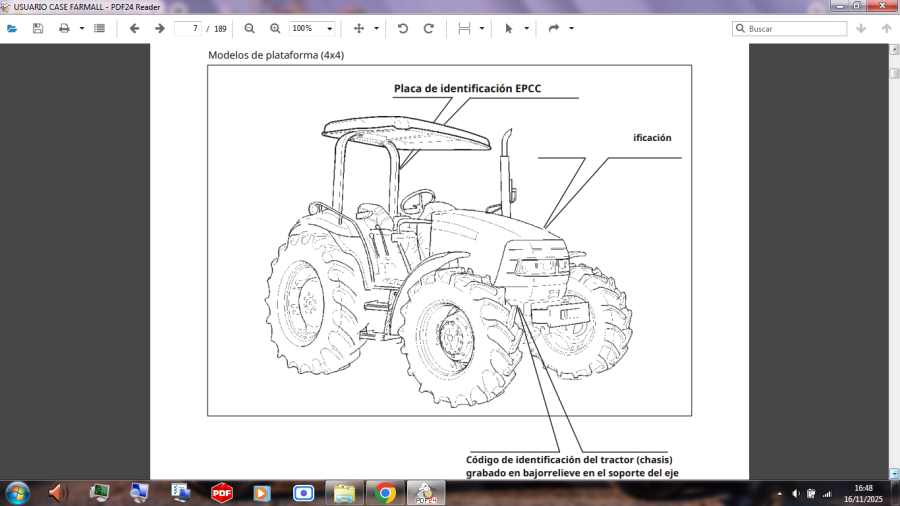900x506 pixels.
Task: Find next search result down arrow
Action: coord(860,29)
